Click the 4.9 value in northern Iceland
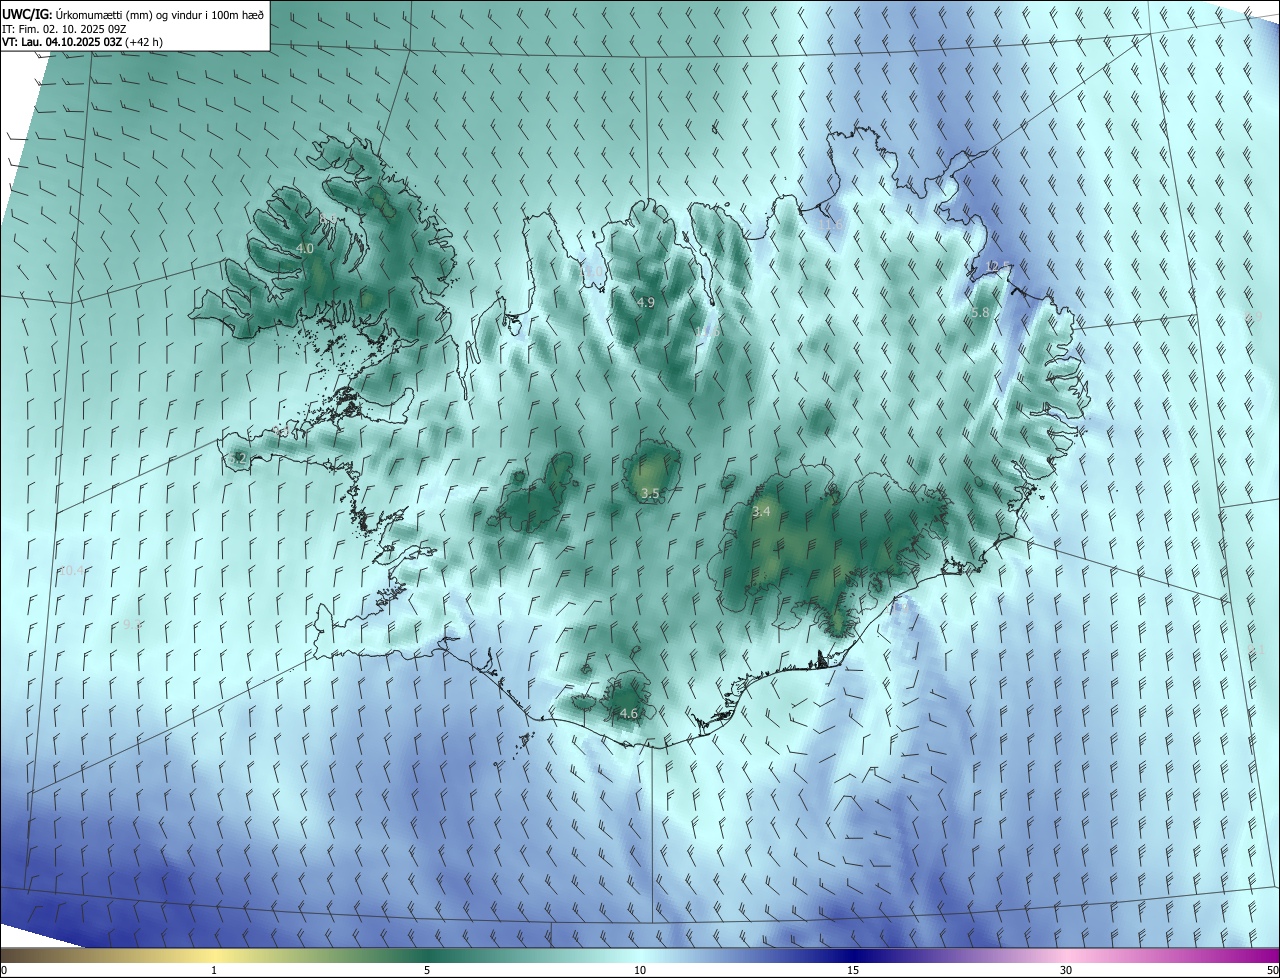The image size is (1280, 978). tap(645, 302)
